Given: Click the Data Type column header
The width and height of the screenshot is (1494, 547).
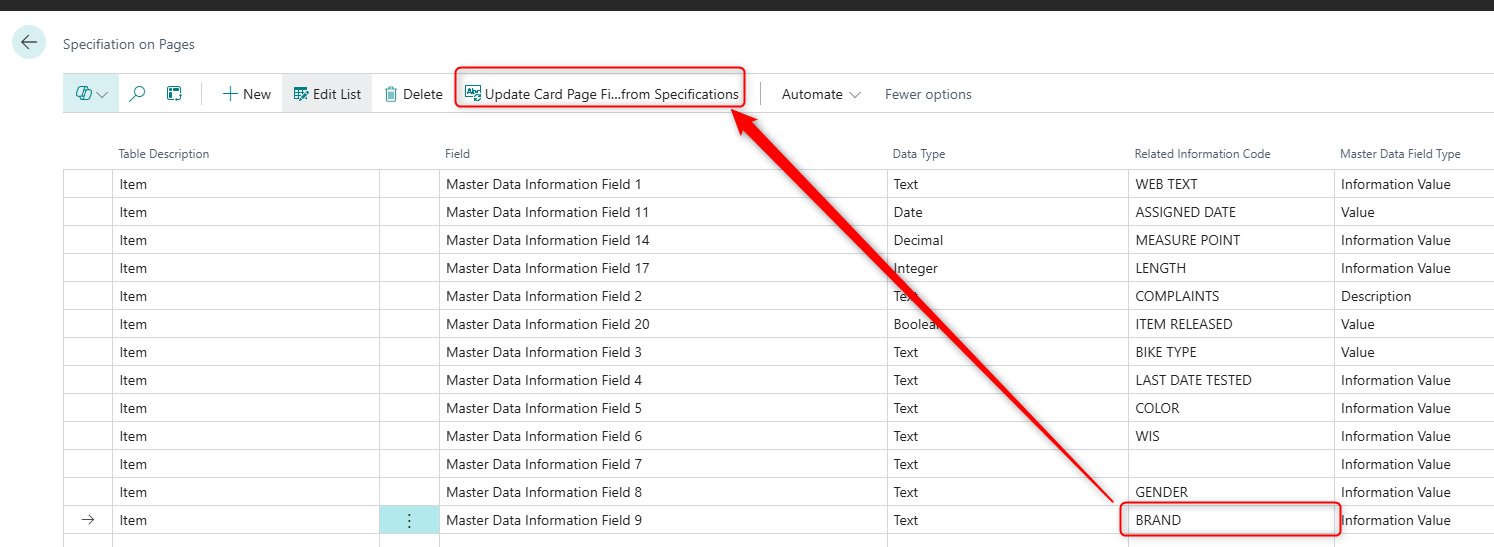Looking at the screenshot, I should coord(918,154).
